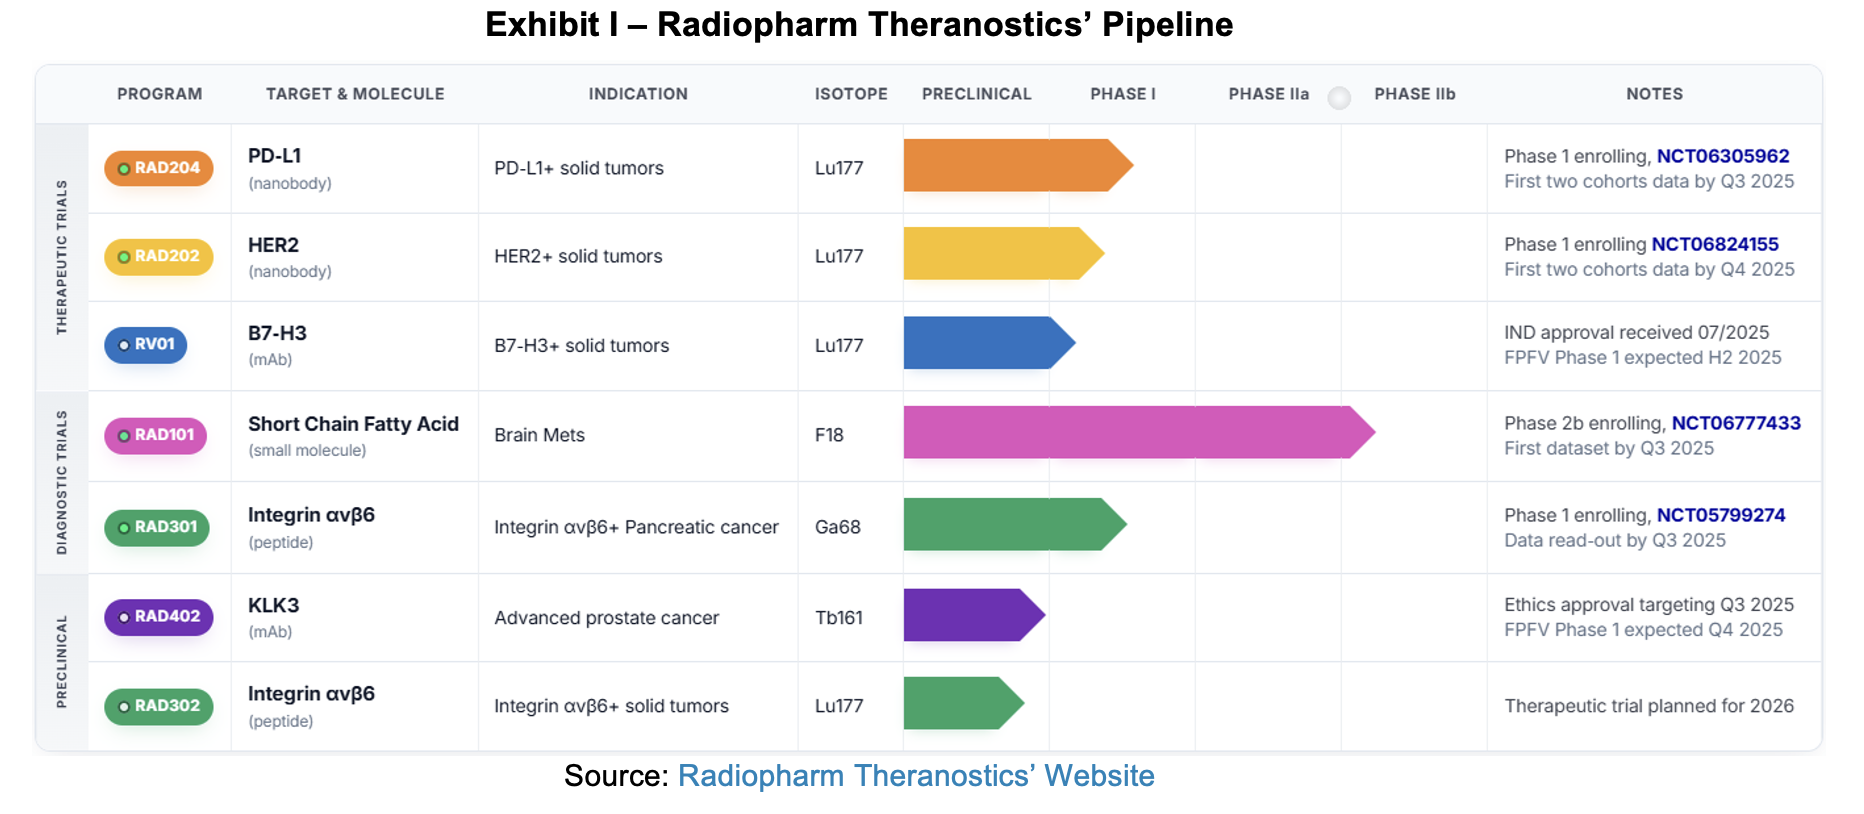Click the PROGRAM column header

coord(159,94)
